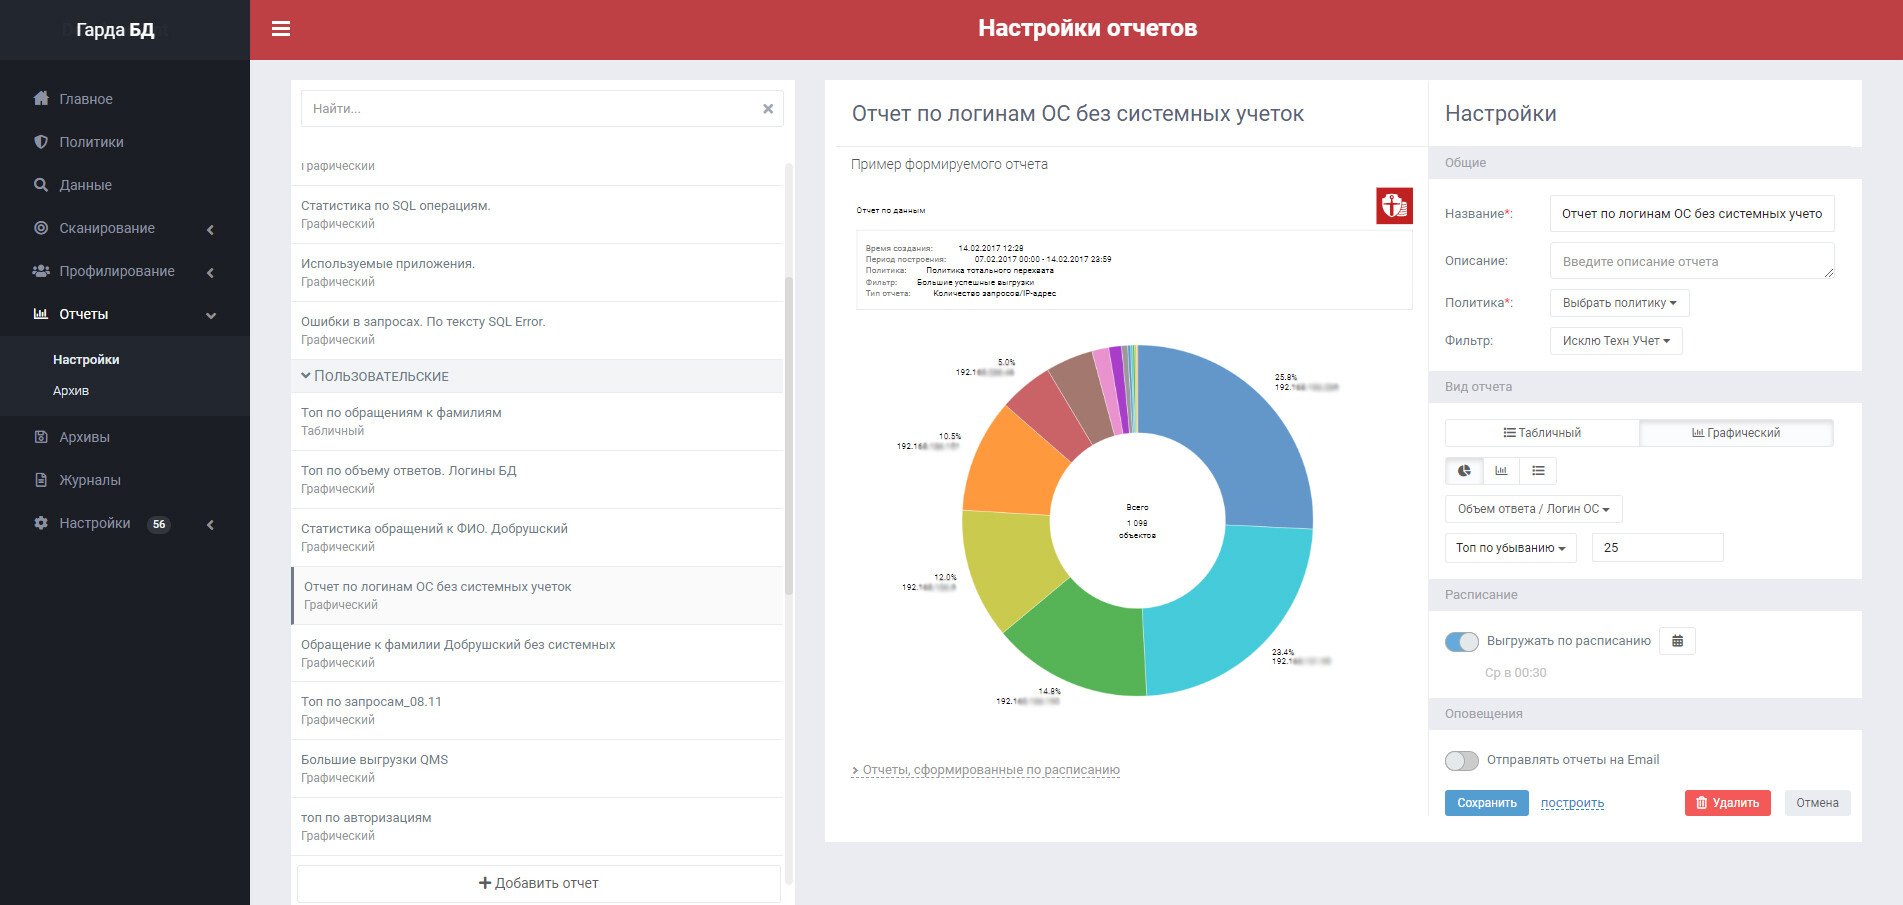Collapse the ПОЛЬЗОВАТЕЛЬСКИЕ section
Screen dimensions: 1903x905
coord(306,376)
